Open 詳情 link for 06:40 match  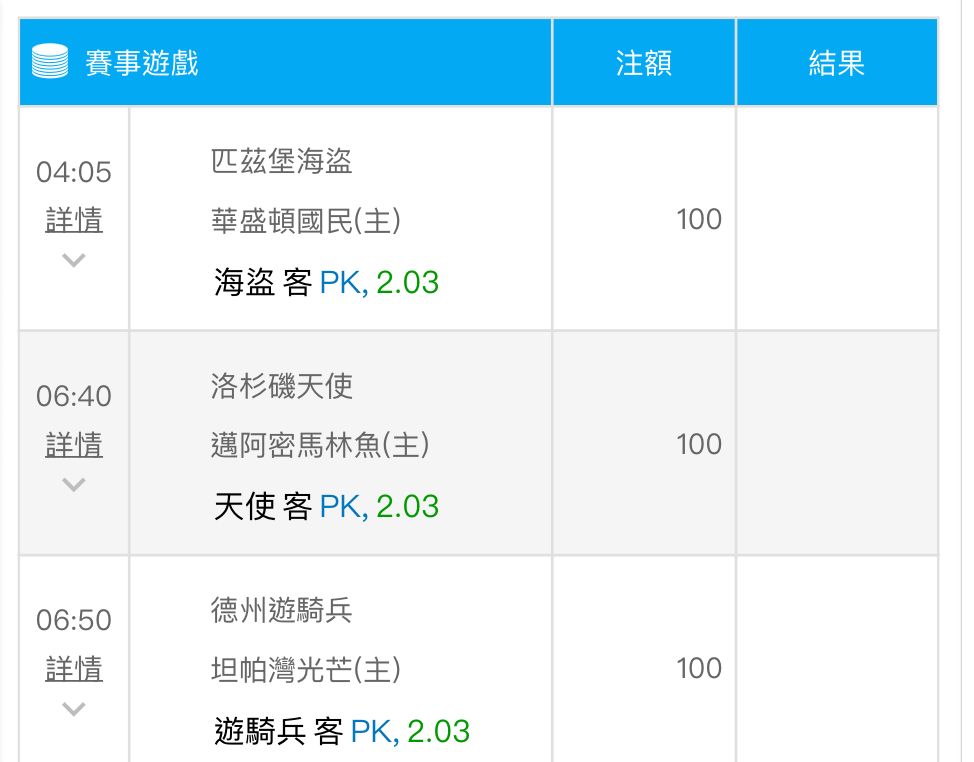point(74,445)
